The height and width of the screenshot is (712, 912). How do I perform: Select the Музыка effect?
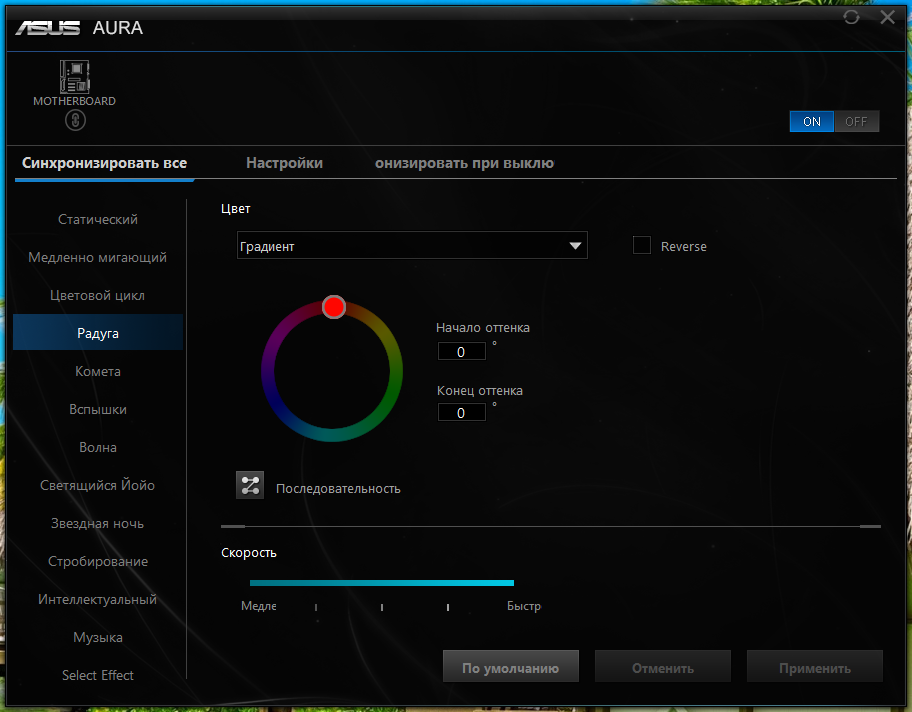(x=98, y=638)
